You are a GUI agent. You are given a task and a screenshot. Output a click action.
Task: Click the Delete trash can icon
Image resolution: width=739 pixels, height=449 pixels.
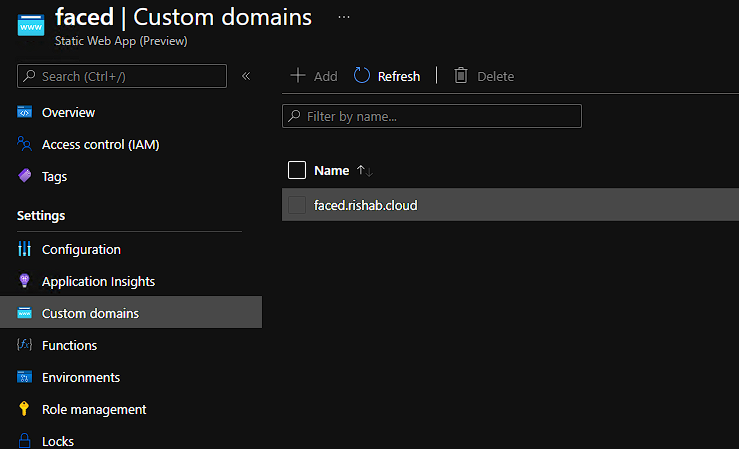[461, 75]
